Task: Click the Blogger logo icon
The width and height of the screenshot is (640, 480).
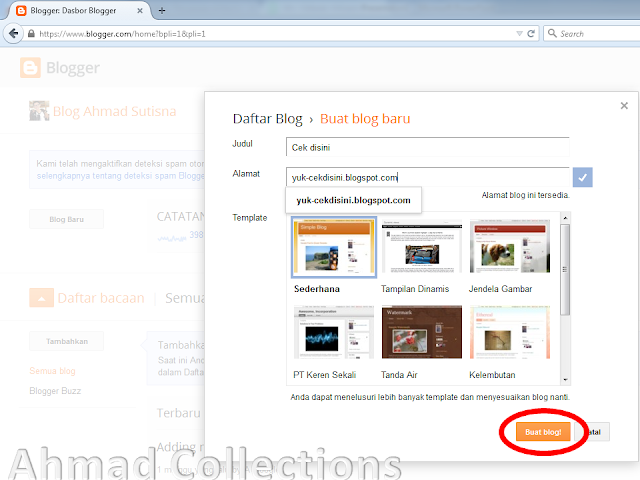Action: (x=30, y=68)
